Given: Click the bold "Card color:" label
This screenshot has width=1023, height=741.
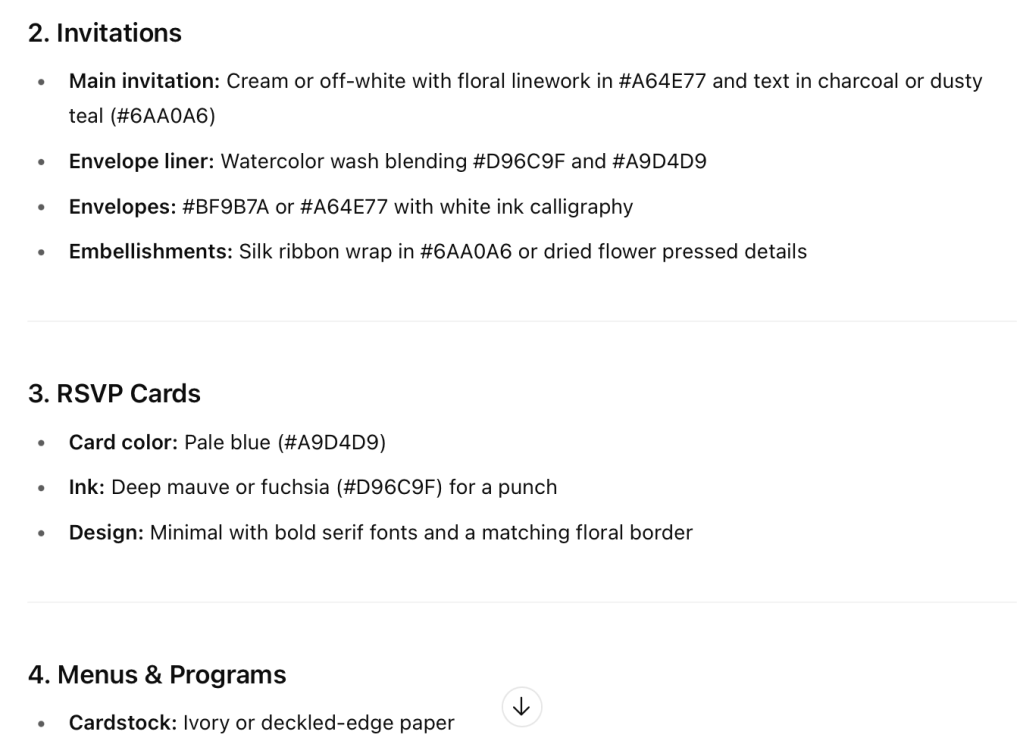Looking at the screenshot, I should (x=124, y=442).
